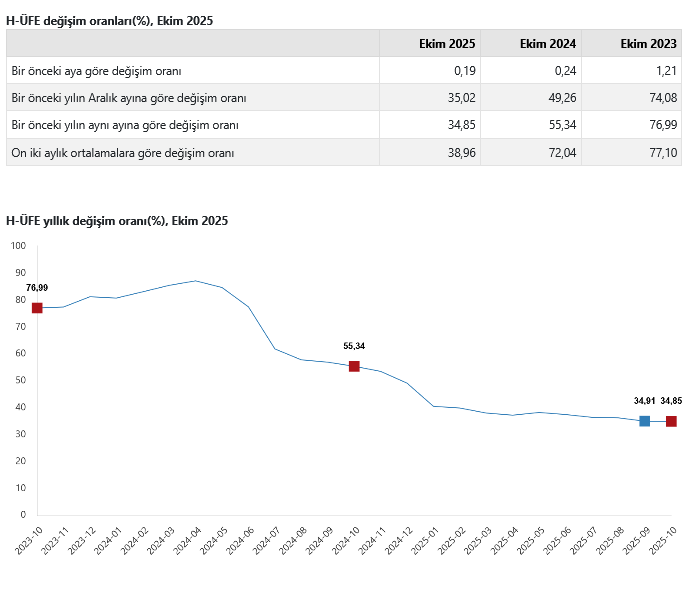
Task: Click the 100 y-axis label
Action: [19, 245]
